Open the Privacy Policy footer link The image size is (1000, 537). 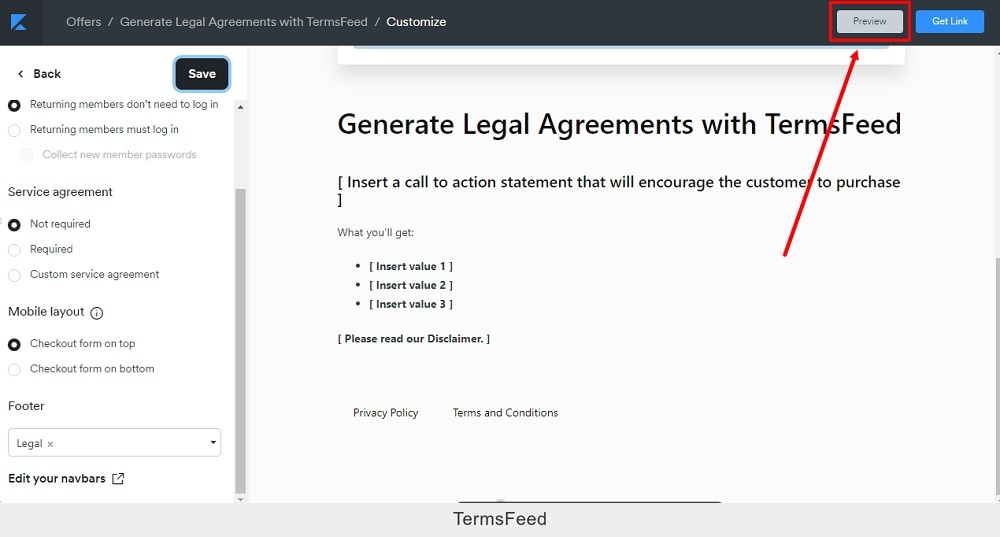point(385,413)
